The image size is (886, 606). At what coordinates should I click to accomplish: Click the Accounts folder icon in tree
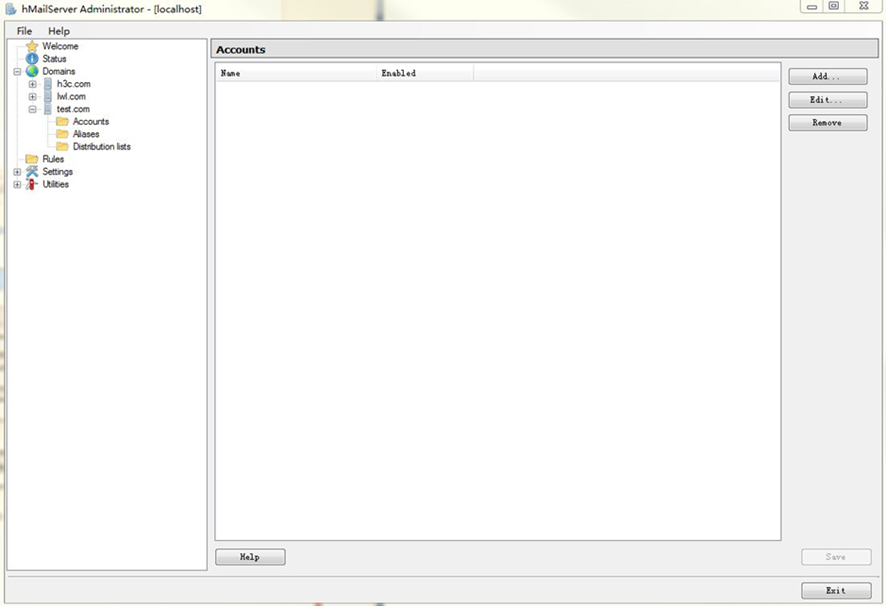click(x=62, y=122)
